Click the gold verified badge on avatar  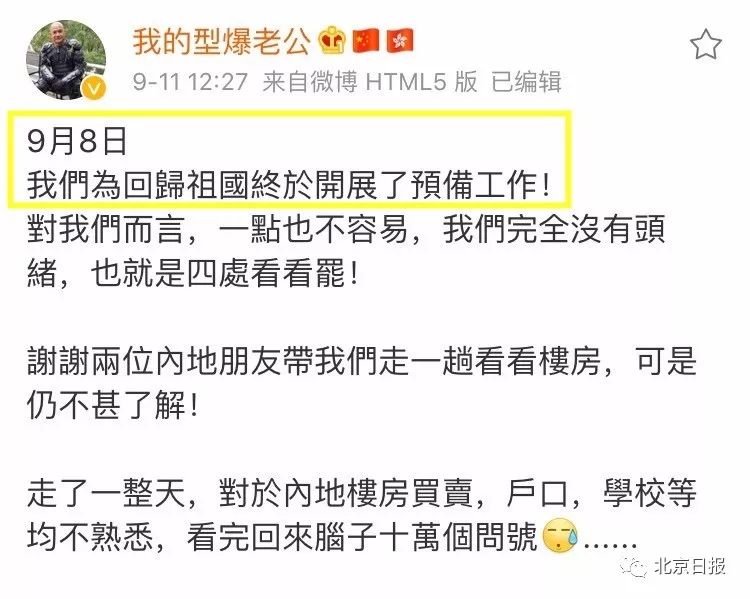94,89
